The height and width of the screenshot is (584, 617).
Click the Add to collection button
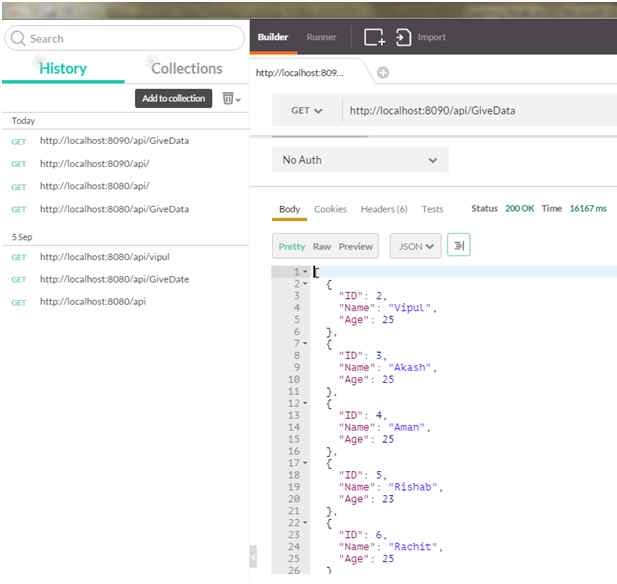coord(174,98)
